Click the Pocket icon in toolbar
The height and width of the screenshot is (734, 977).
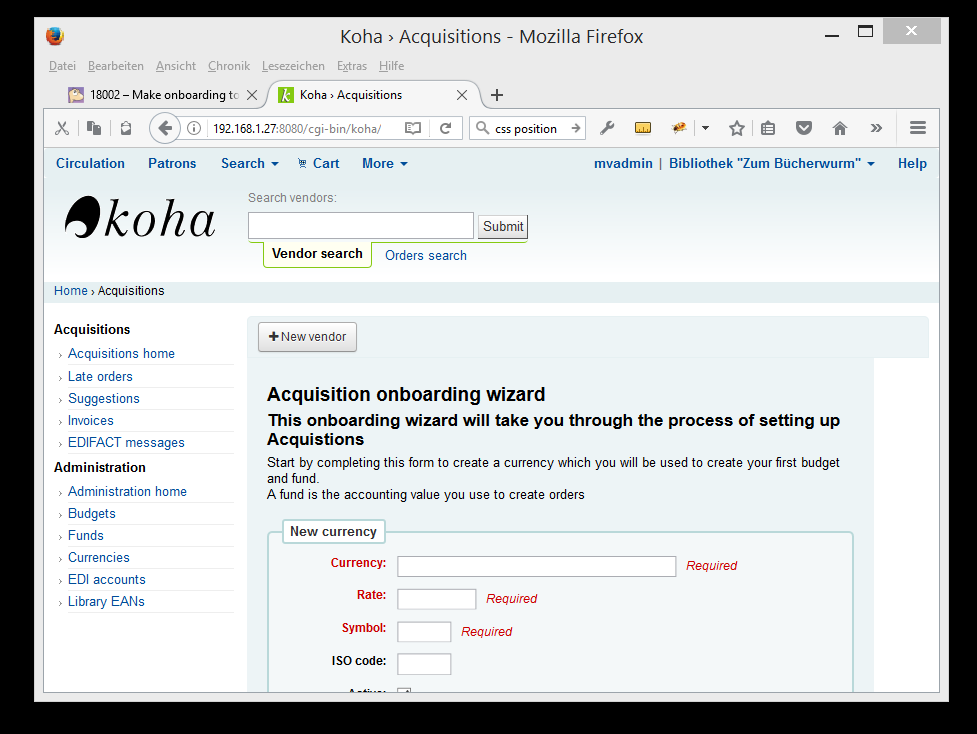point(803,128)
